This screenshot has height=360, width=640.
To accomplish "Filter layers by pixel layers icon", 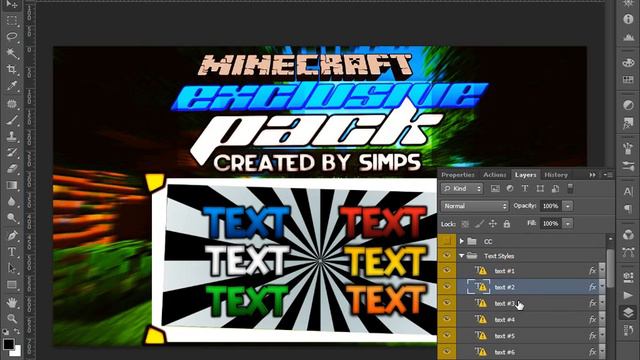I will coord(495,189).
